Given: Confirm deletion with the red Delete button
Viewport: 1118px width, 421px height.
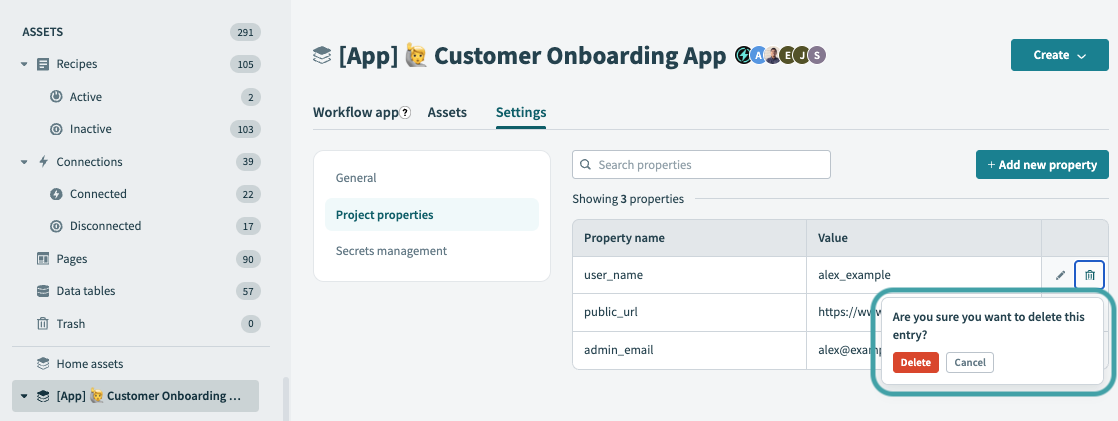Looking at the screenshot, I should [x=915, y=363].
